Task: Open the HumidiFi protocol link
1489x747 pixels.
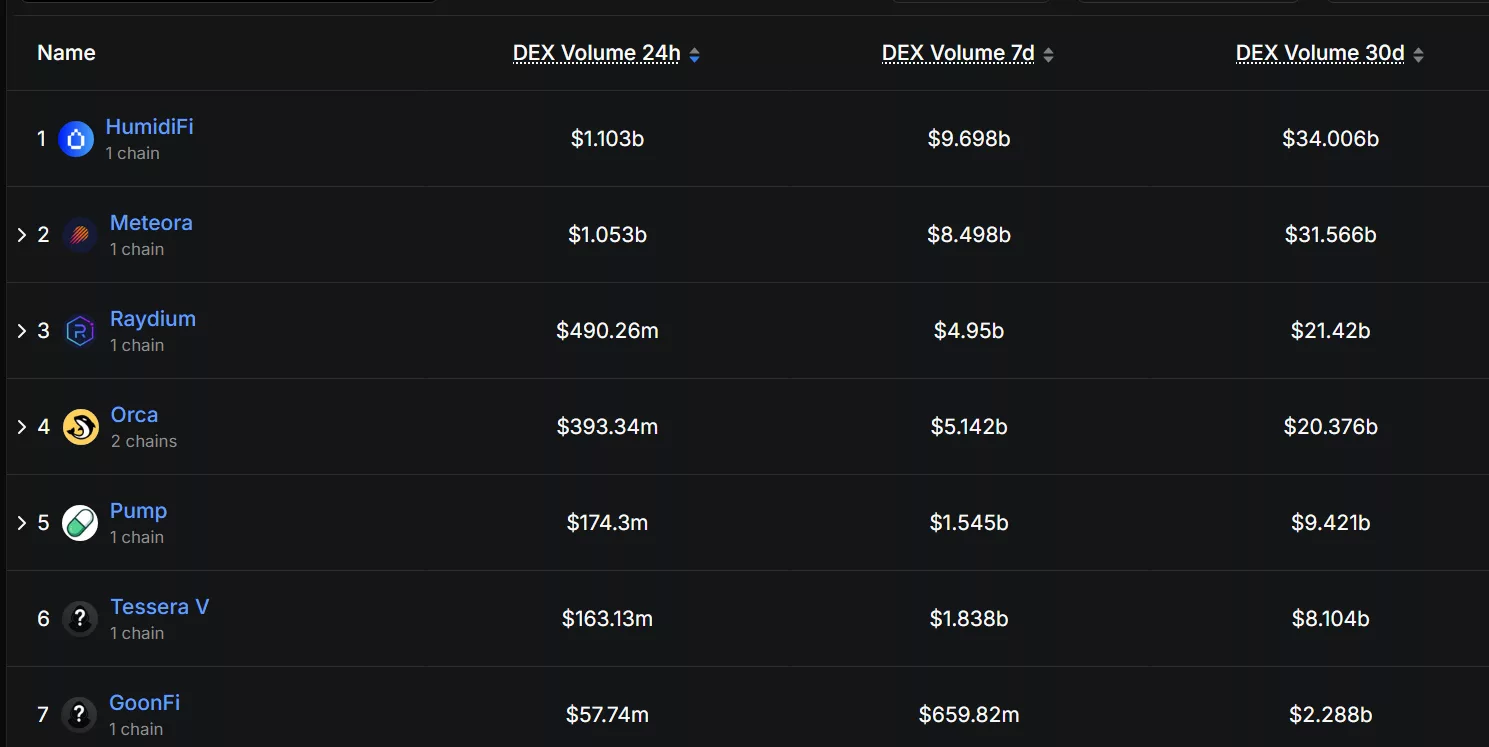Action: click(x=149, y=126)
